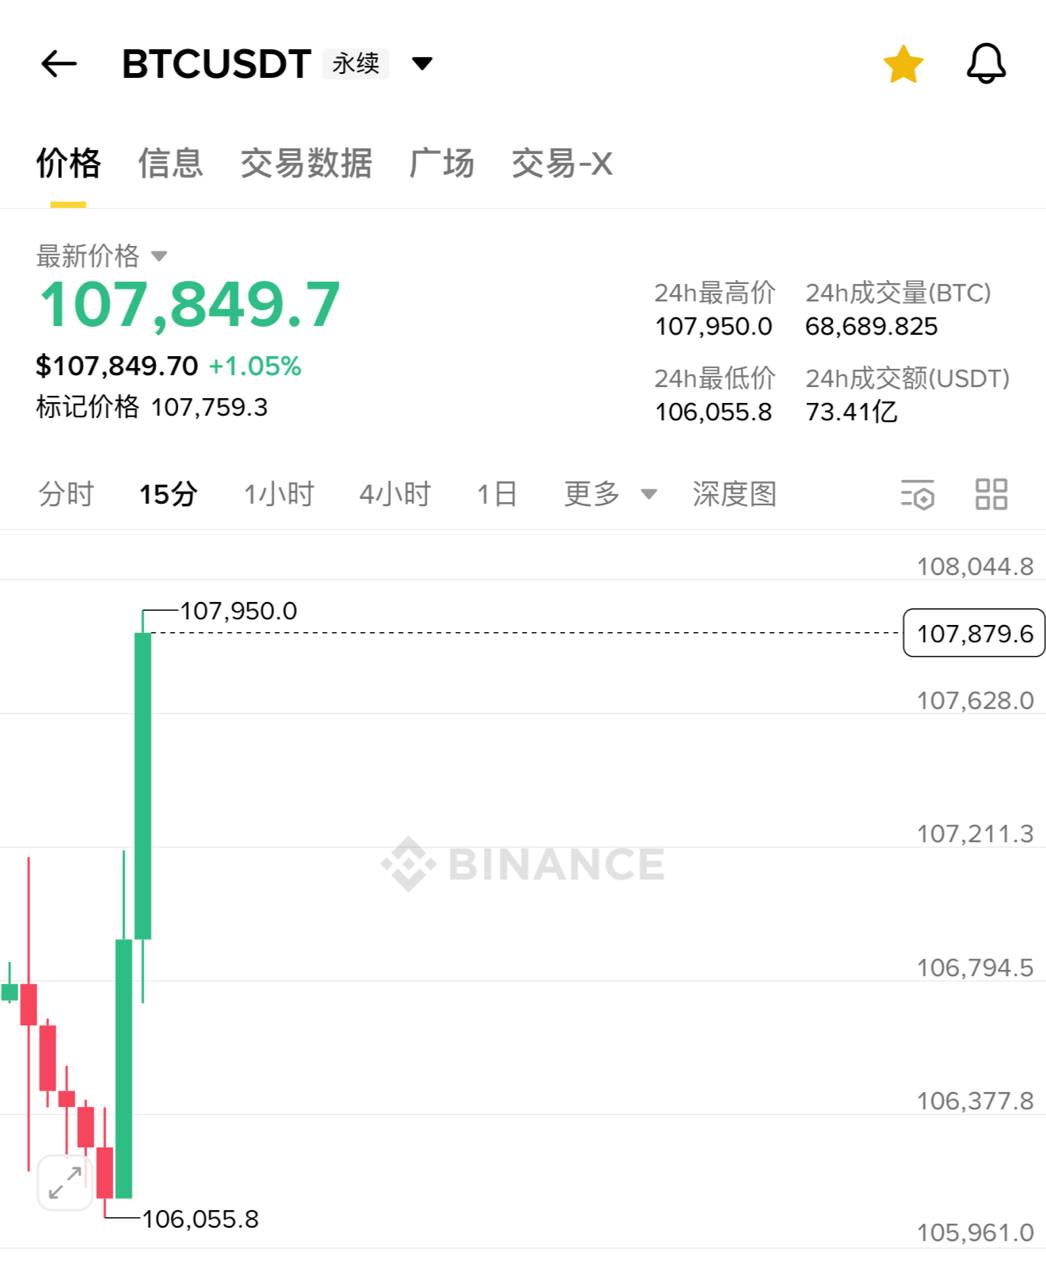This screenshot has height=1280, width=1046.
Task: Open price alert bell icon
Action: click(986, 64)
